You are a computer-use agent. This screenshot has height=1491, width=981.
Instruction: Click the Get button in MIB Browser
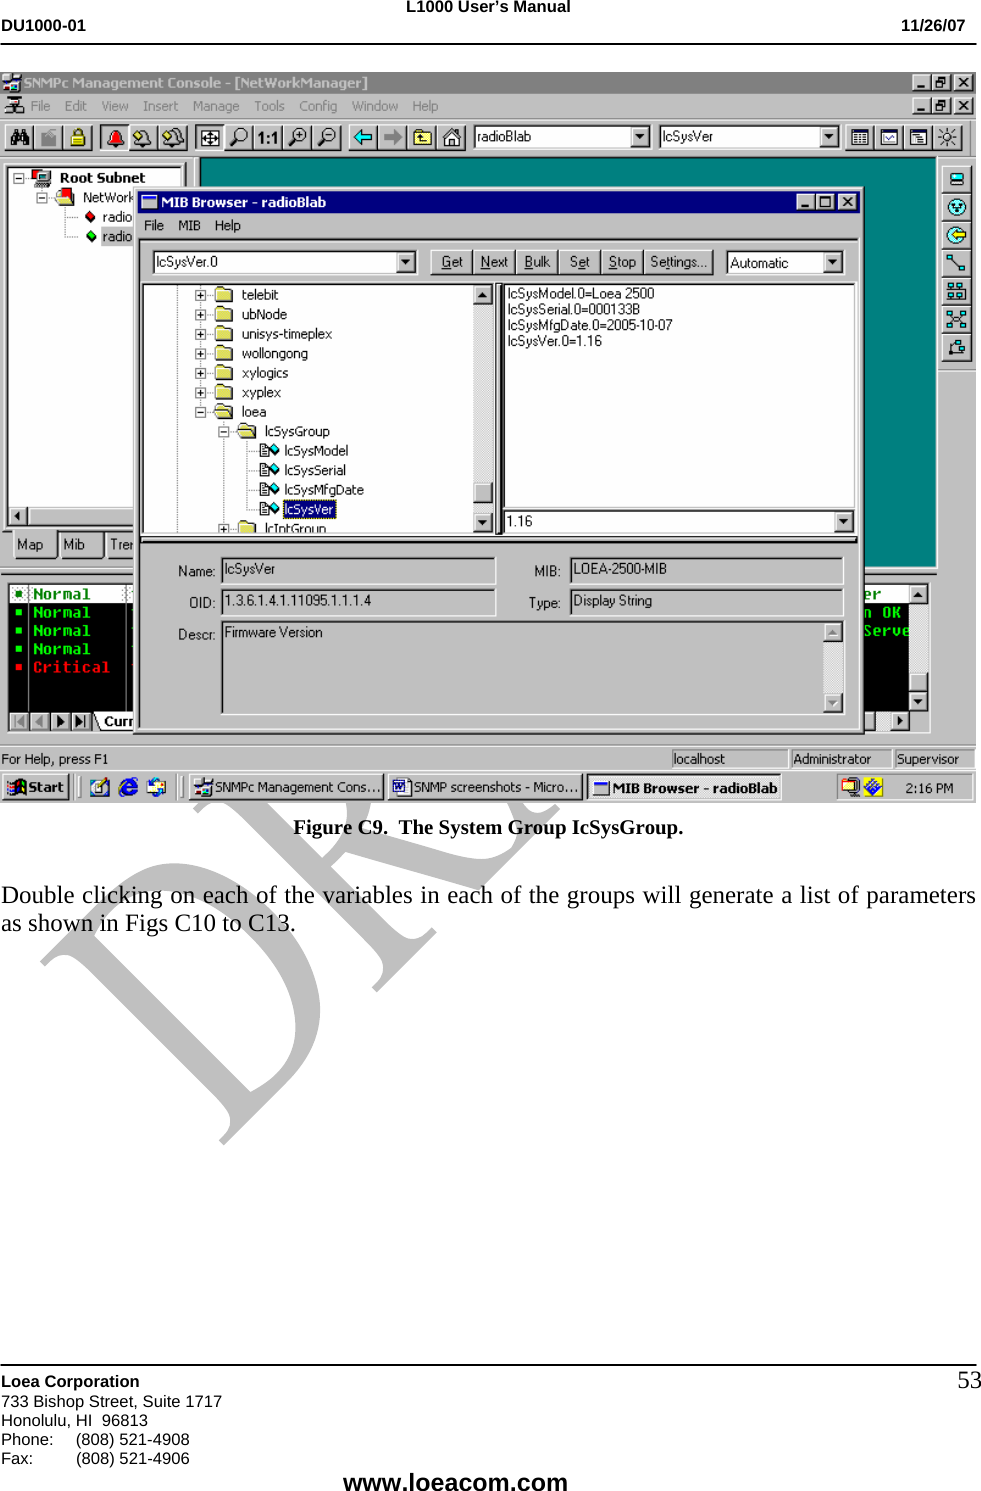coord(450,262)
